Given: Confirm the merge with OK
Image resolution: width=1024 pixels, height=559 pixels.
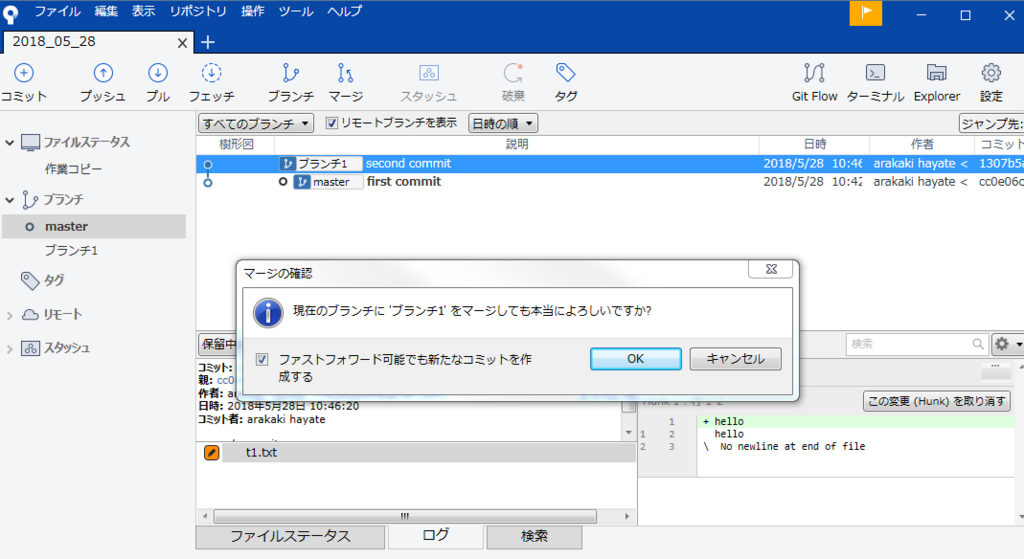Looking at the screenshot, I should click(635, 359).
